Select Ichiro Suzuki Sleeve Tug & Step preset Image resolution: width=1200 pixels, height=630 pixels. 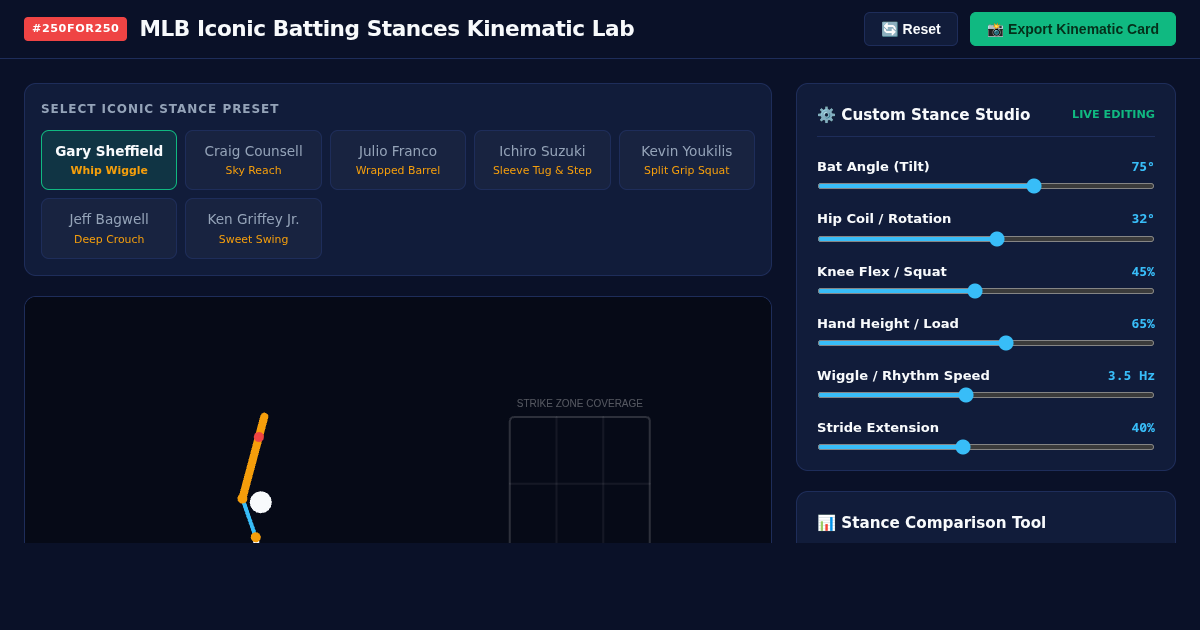tap(542, 160)
